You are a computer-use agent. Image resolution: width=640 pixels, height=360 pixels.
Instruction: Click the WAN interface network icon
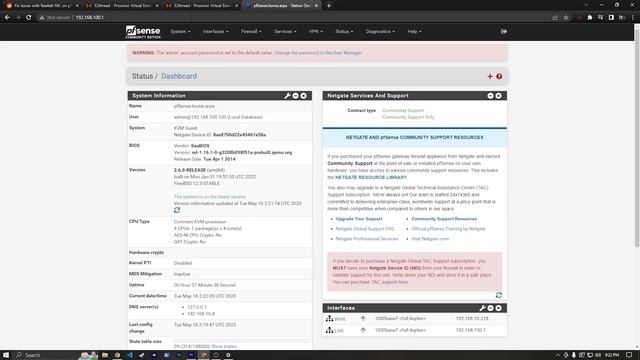point(329,318)
